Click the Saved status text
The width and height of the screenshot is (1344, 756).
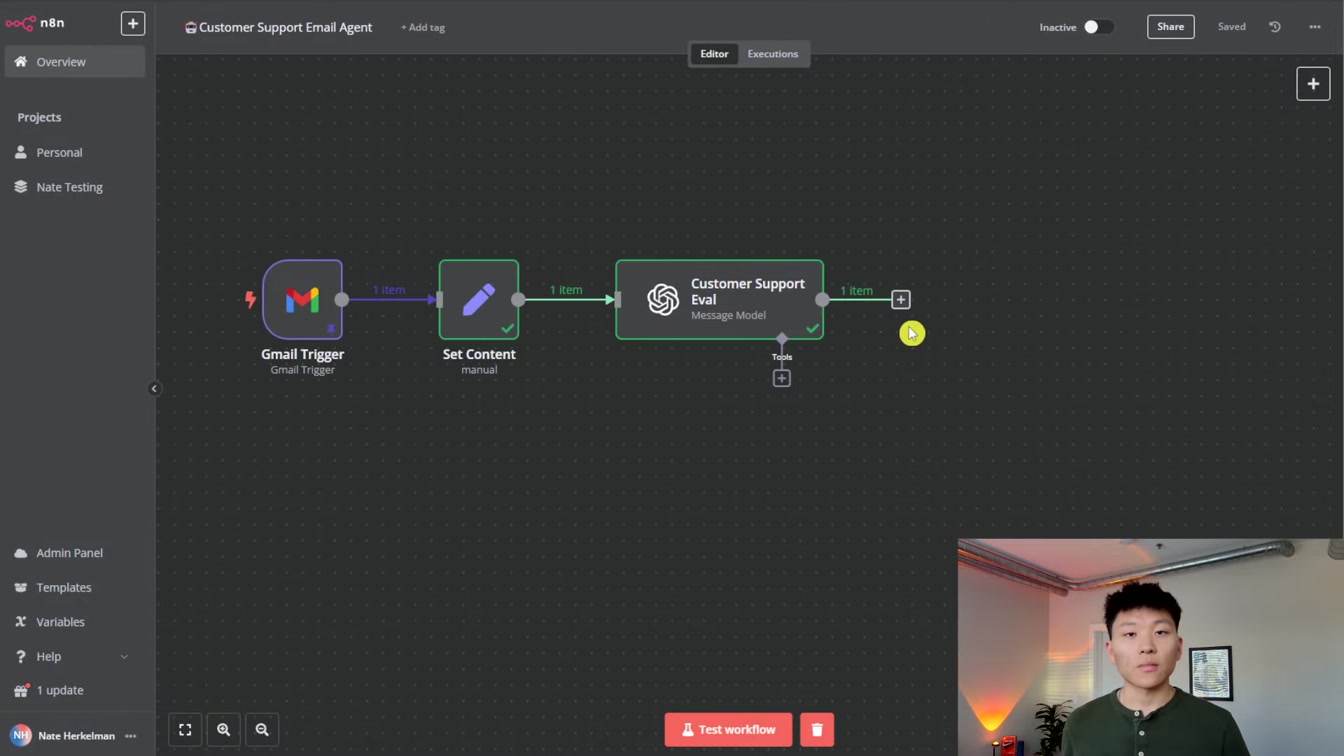click(1232, 27)
